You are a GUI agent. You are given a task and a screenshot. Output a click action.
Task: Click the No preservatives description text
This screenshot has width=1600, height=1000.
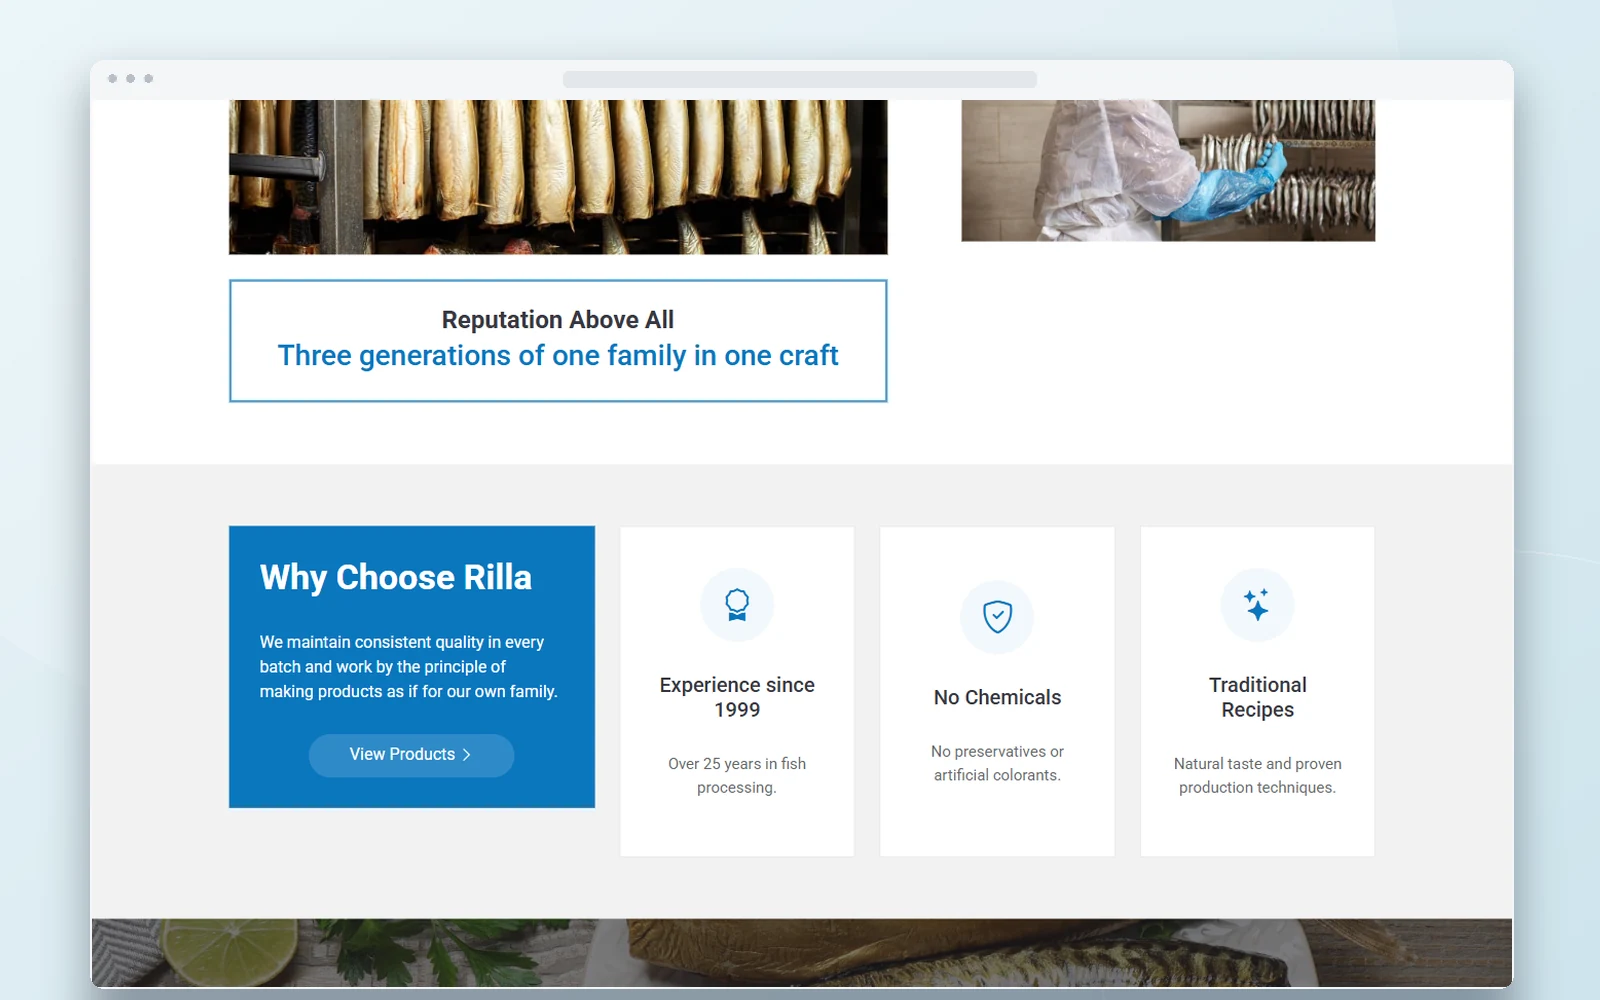[x=997, y=763]
